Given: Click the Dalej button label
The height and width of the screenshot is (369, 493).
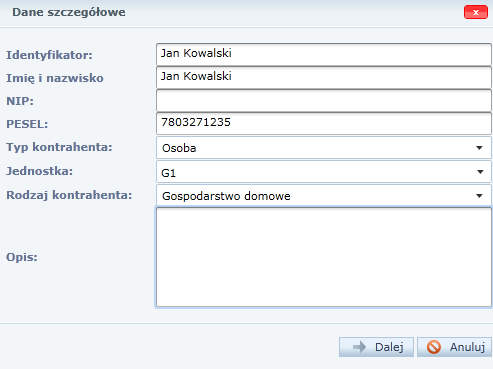Looking at the screenshot, I should pyautogui.click(x=389, y=347).
